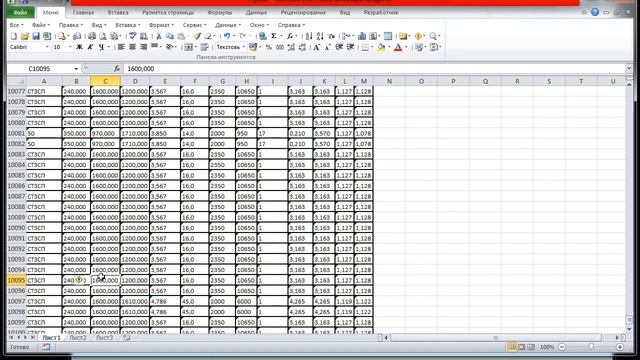Click the New workbook icon

coord(13,36)
